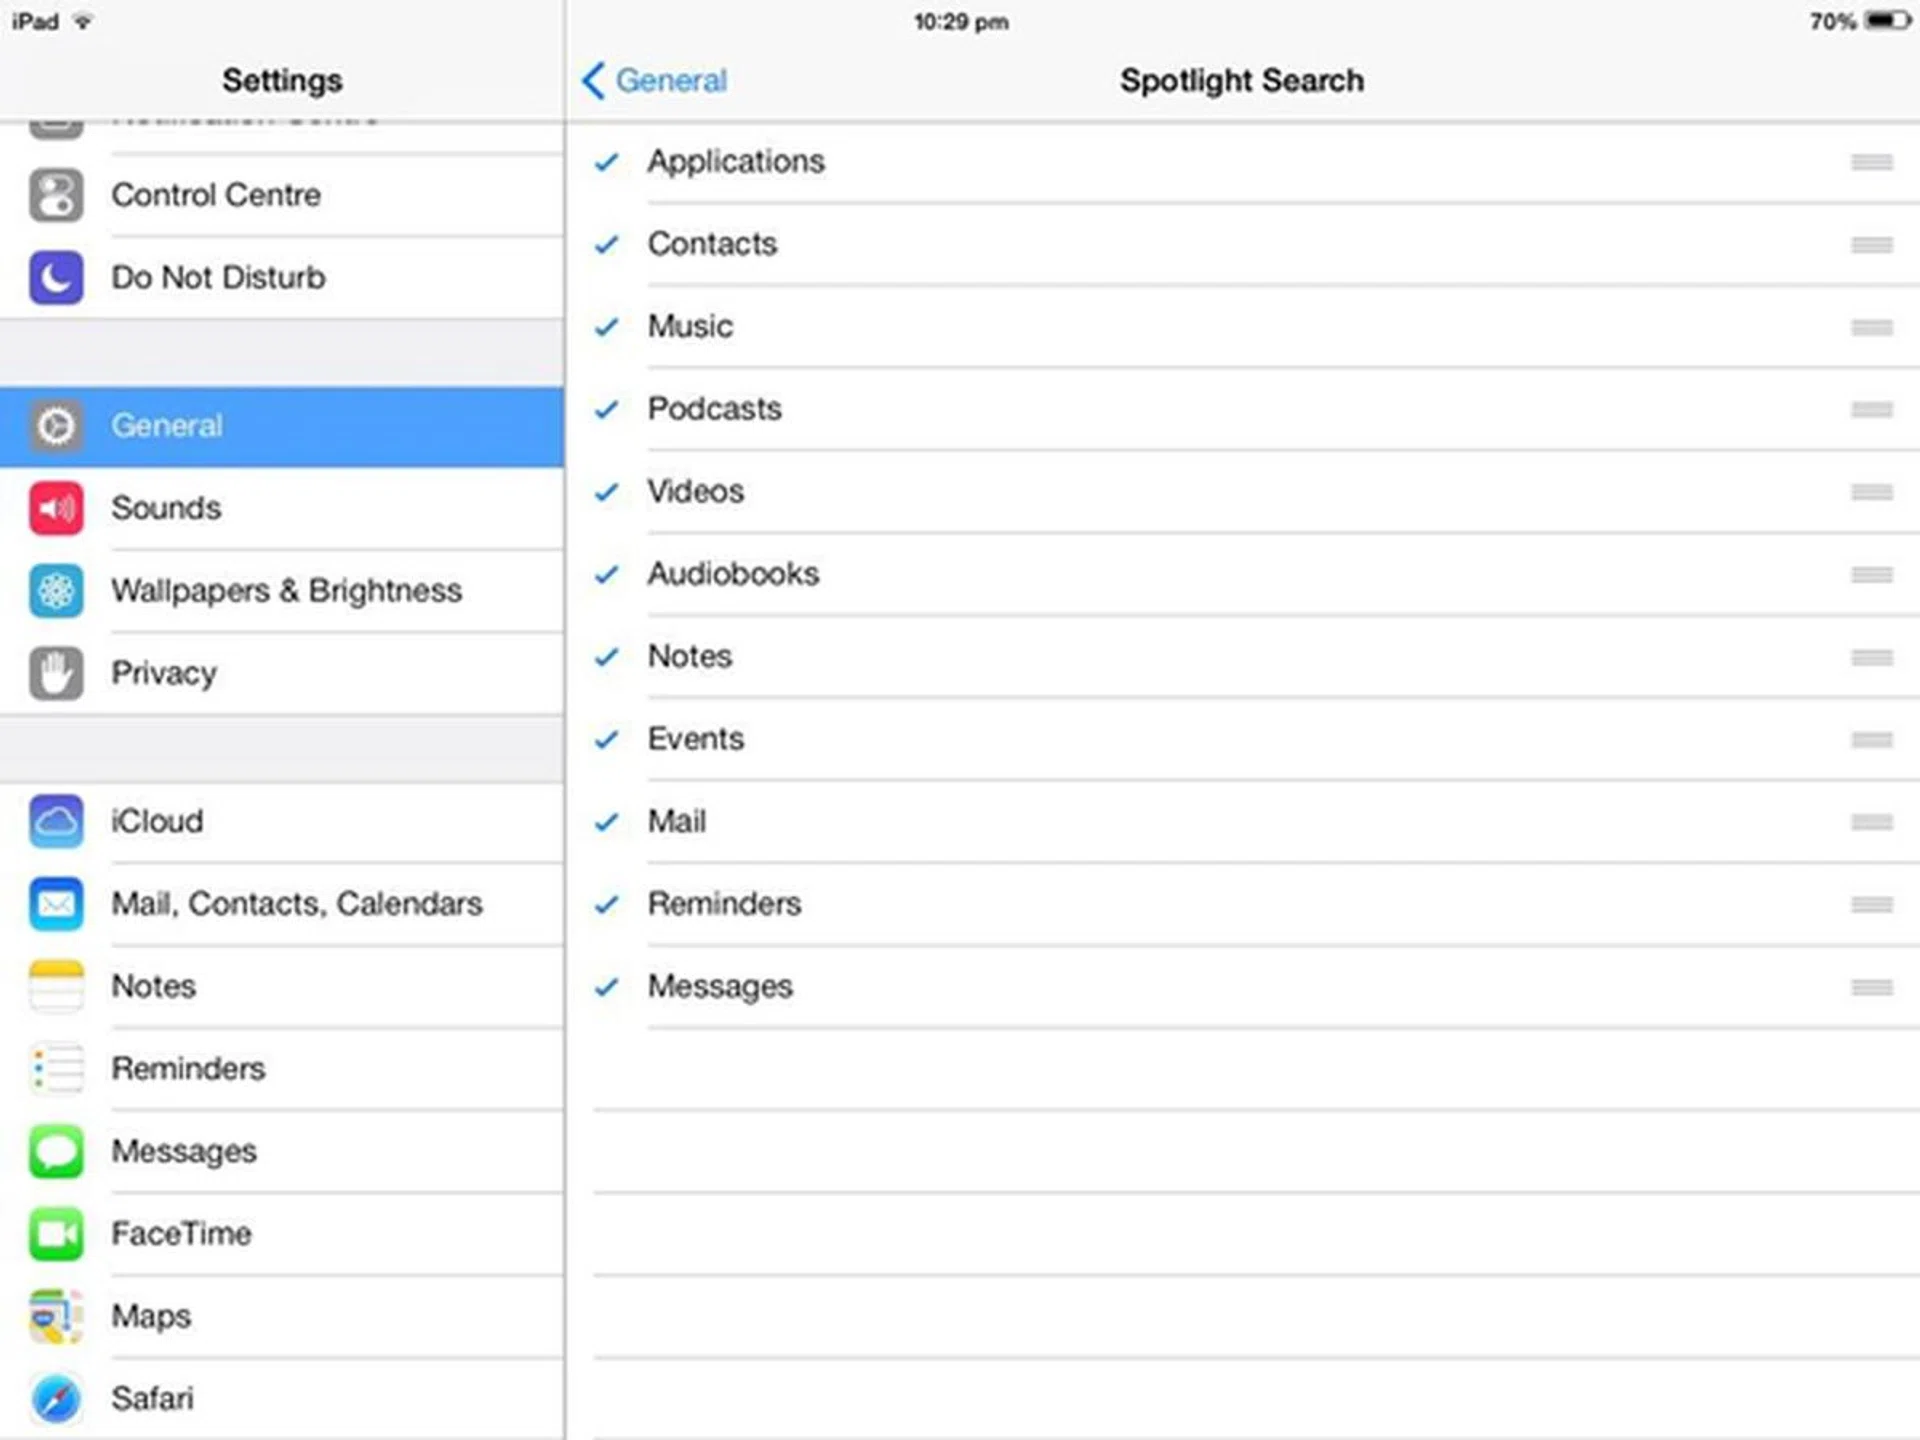Tap the Reminders row in Spotlight list
Screen dimensions: 1920x1440
[x=724, y=904]
